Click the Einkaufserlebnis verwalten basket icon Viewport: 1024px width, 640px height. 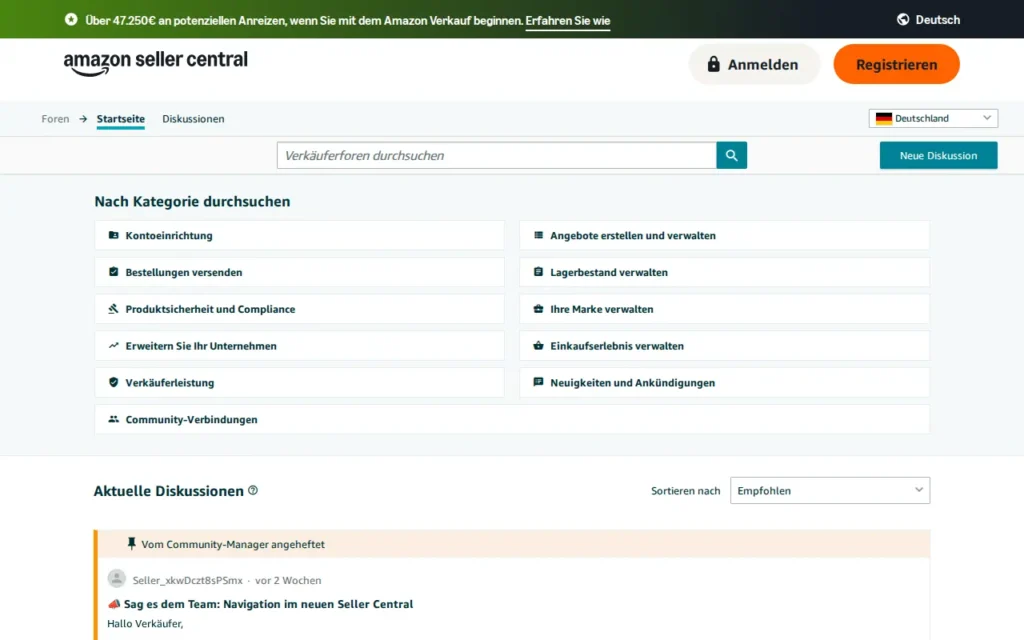pos(538,345)
